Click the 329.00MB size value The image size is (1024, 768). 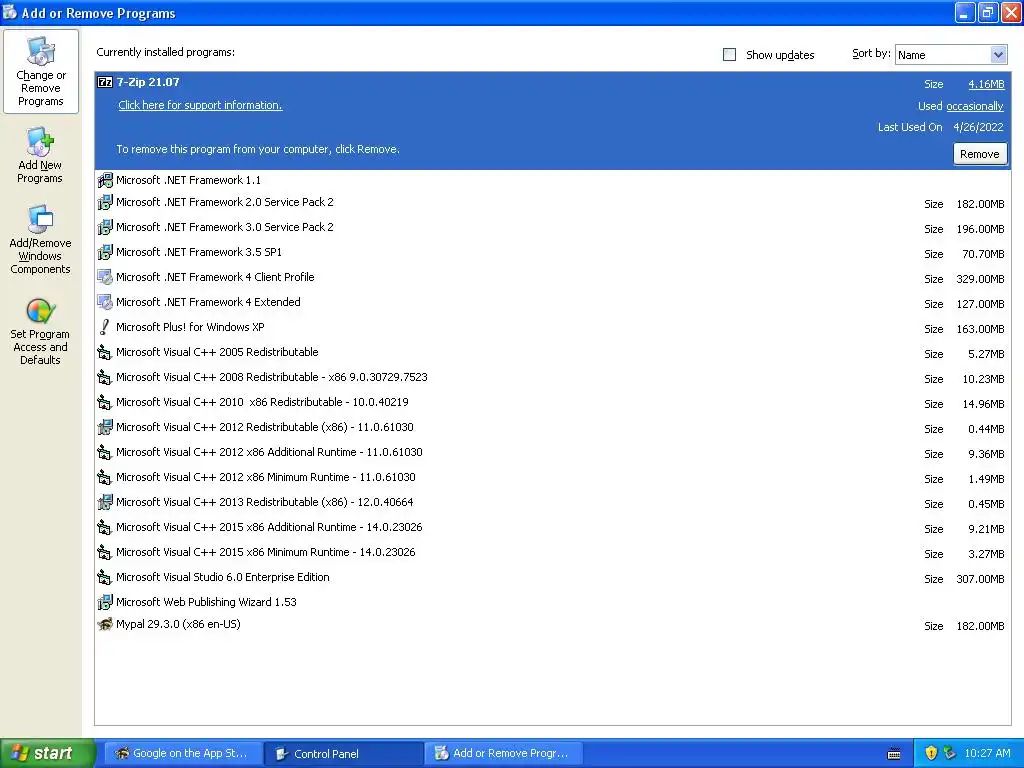980,280
